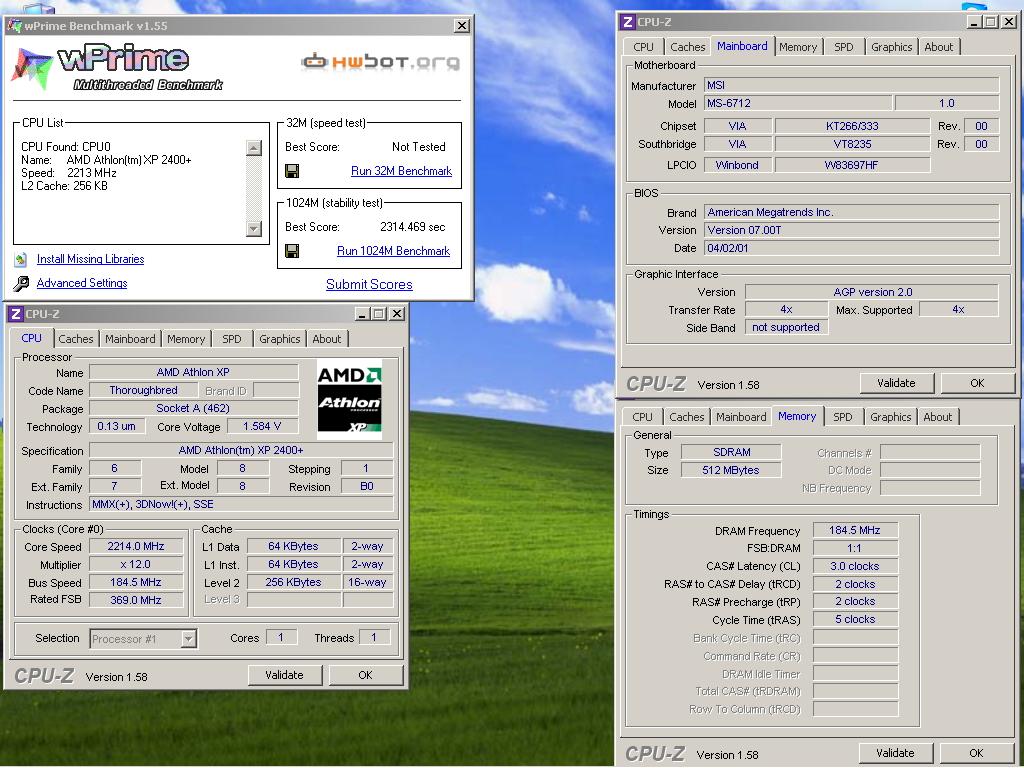The image size is (1024, 768).
Task: Open the Graphics tab in Memory window
Action: click(890, 417)
